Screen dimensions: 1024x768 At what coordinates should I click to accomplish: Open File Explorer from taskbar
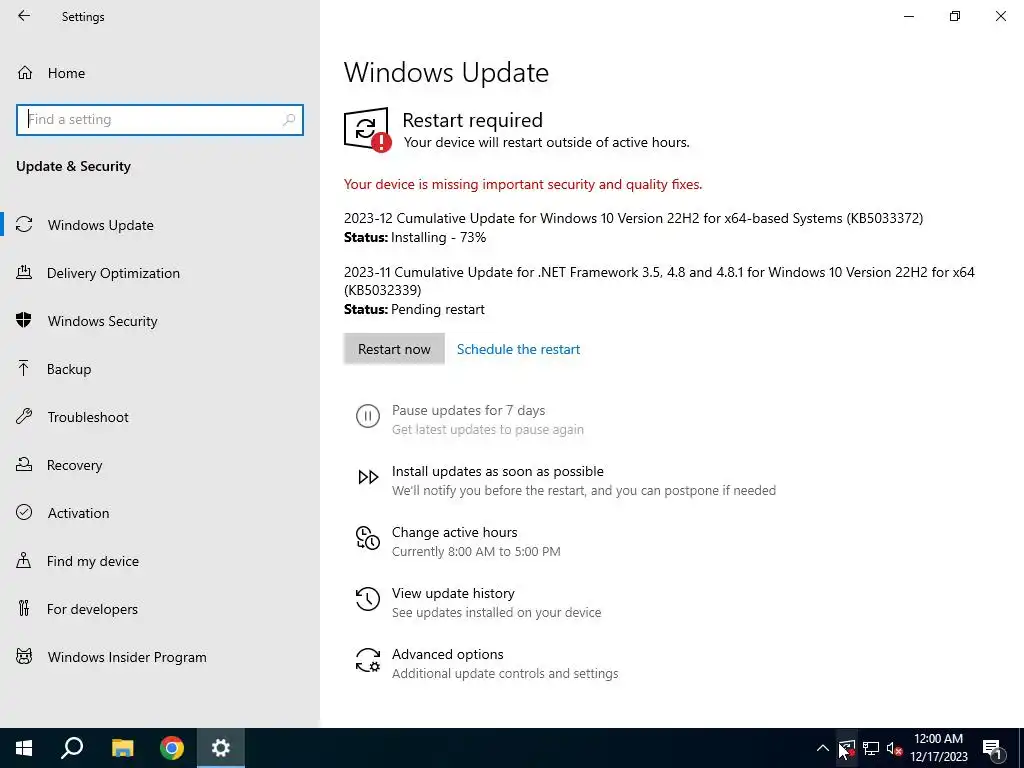[x=122, y=748]
